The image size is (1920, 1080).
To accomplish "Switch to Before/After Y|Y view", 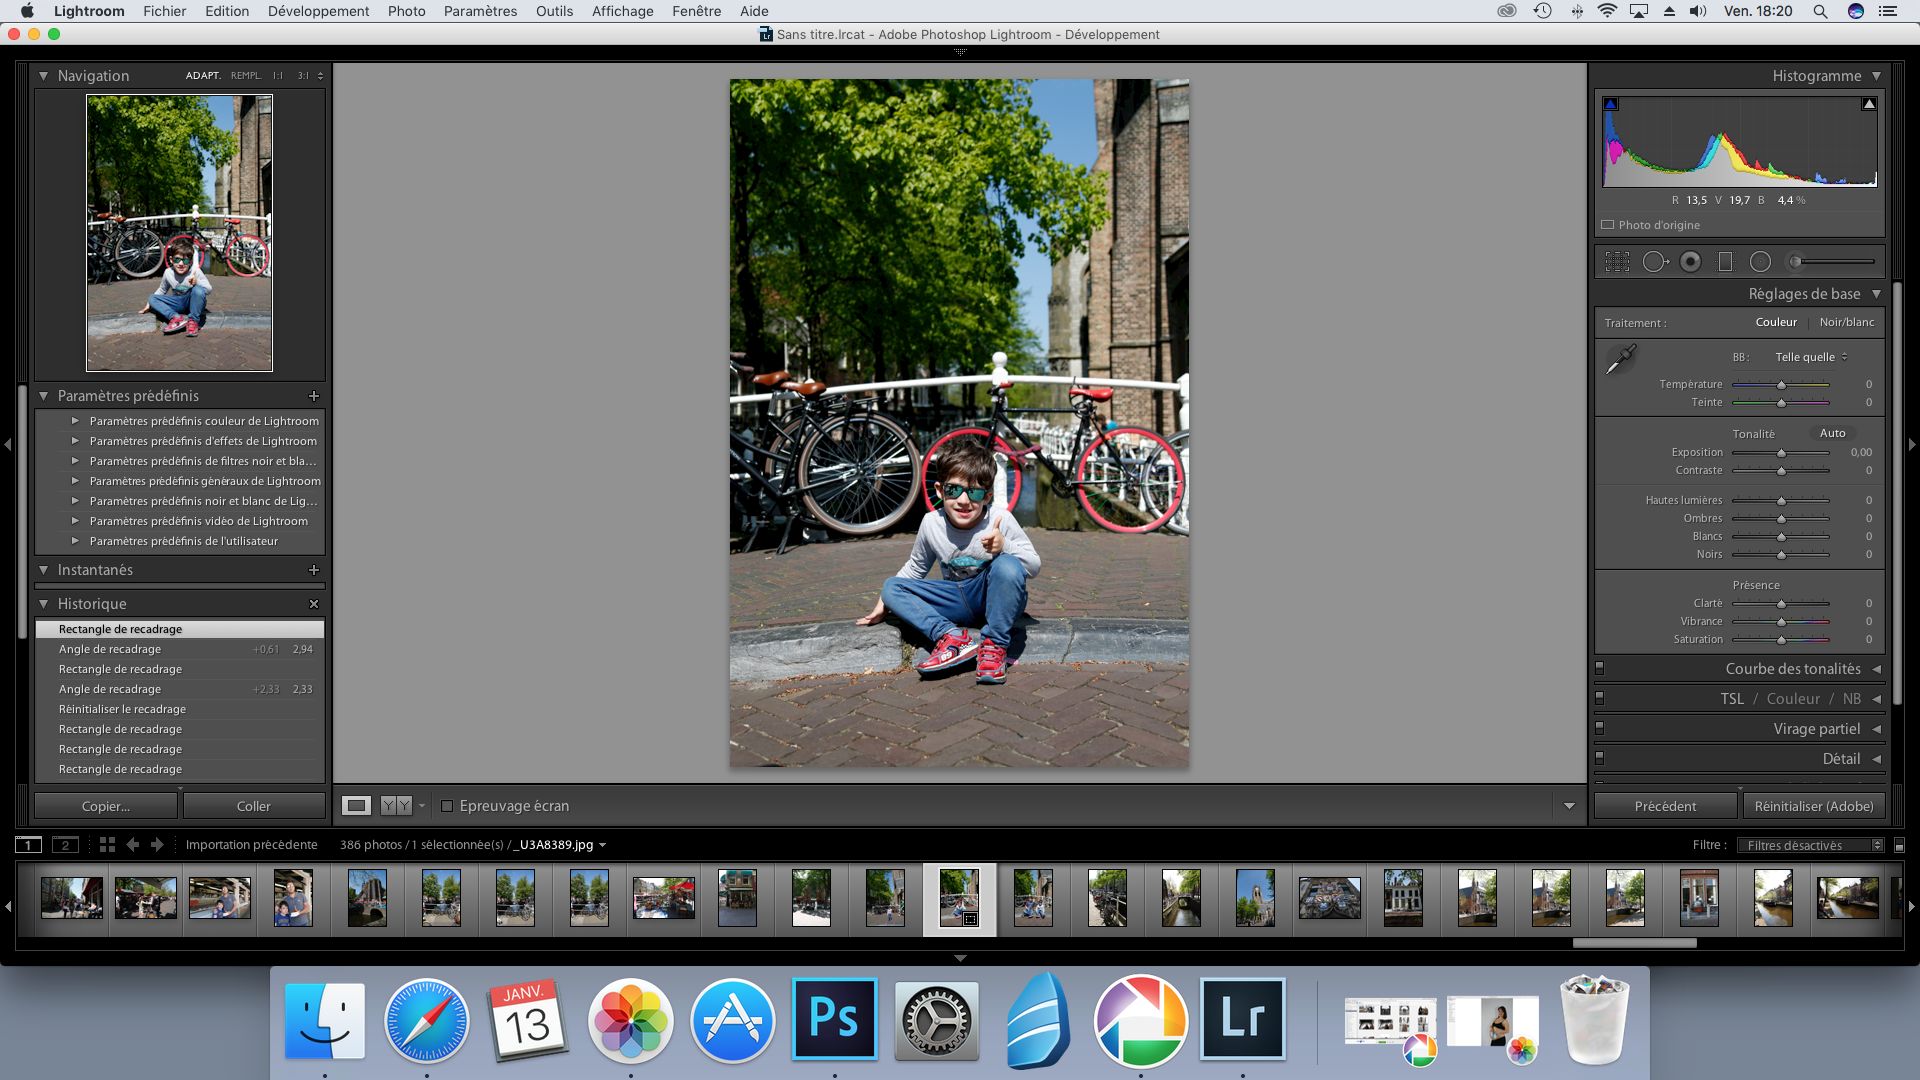I will click(x=396, y=805).
